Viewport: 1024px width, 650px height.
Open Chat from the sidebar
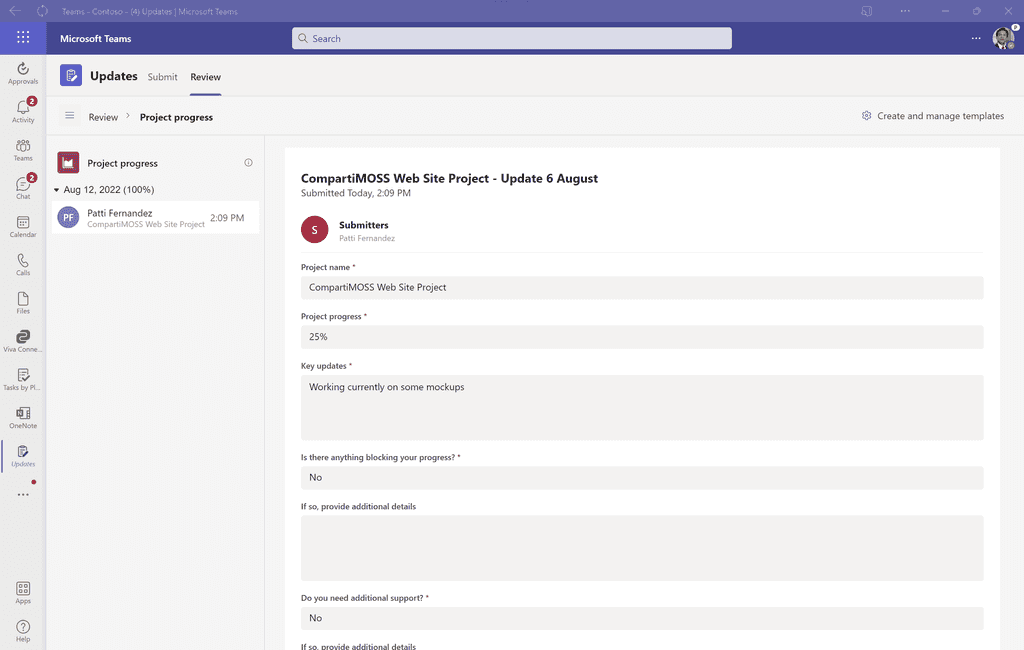coord(23,187)
